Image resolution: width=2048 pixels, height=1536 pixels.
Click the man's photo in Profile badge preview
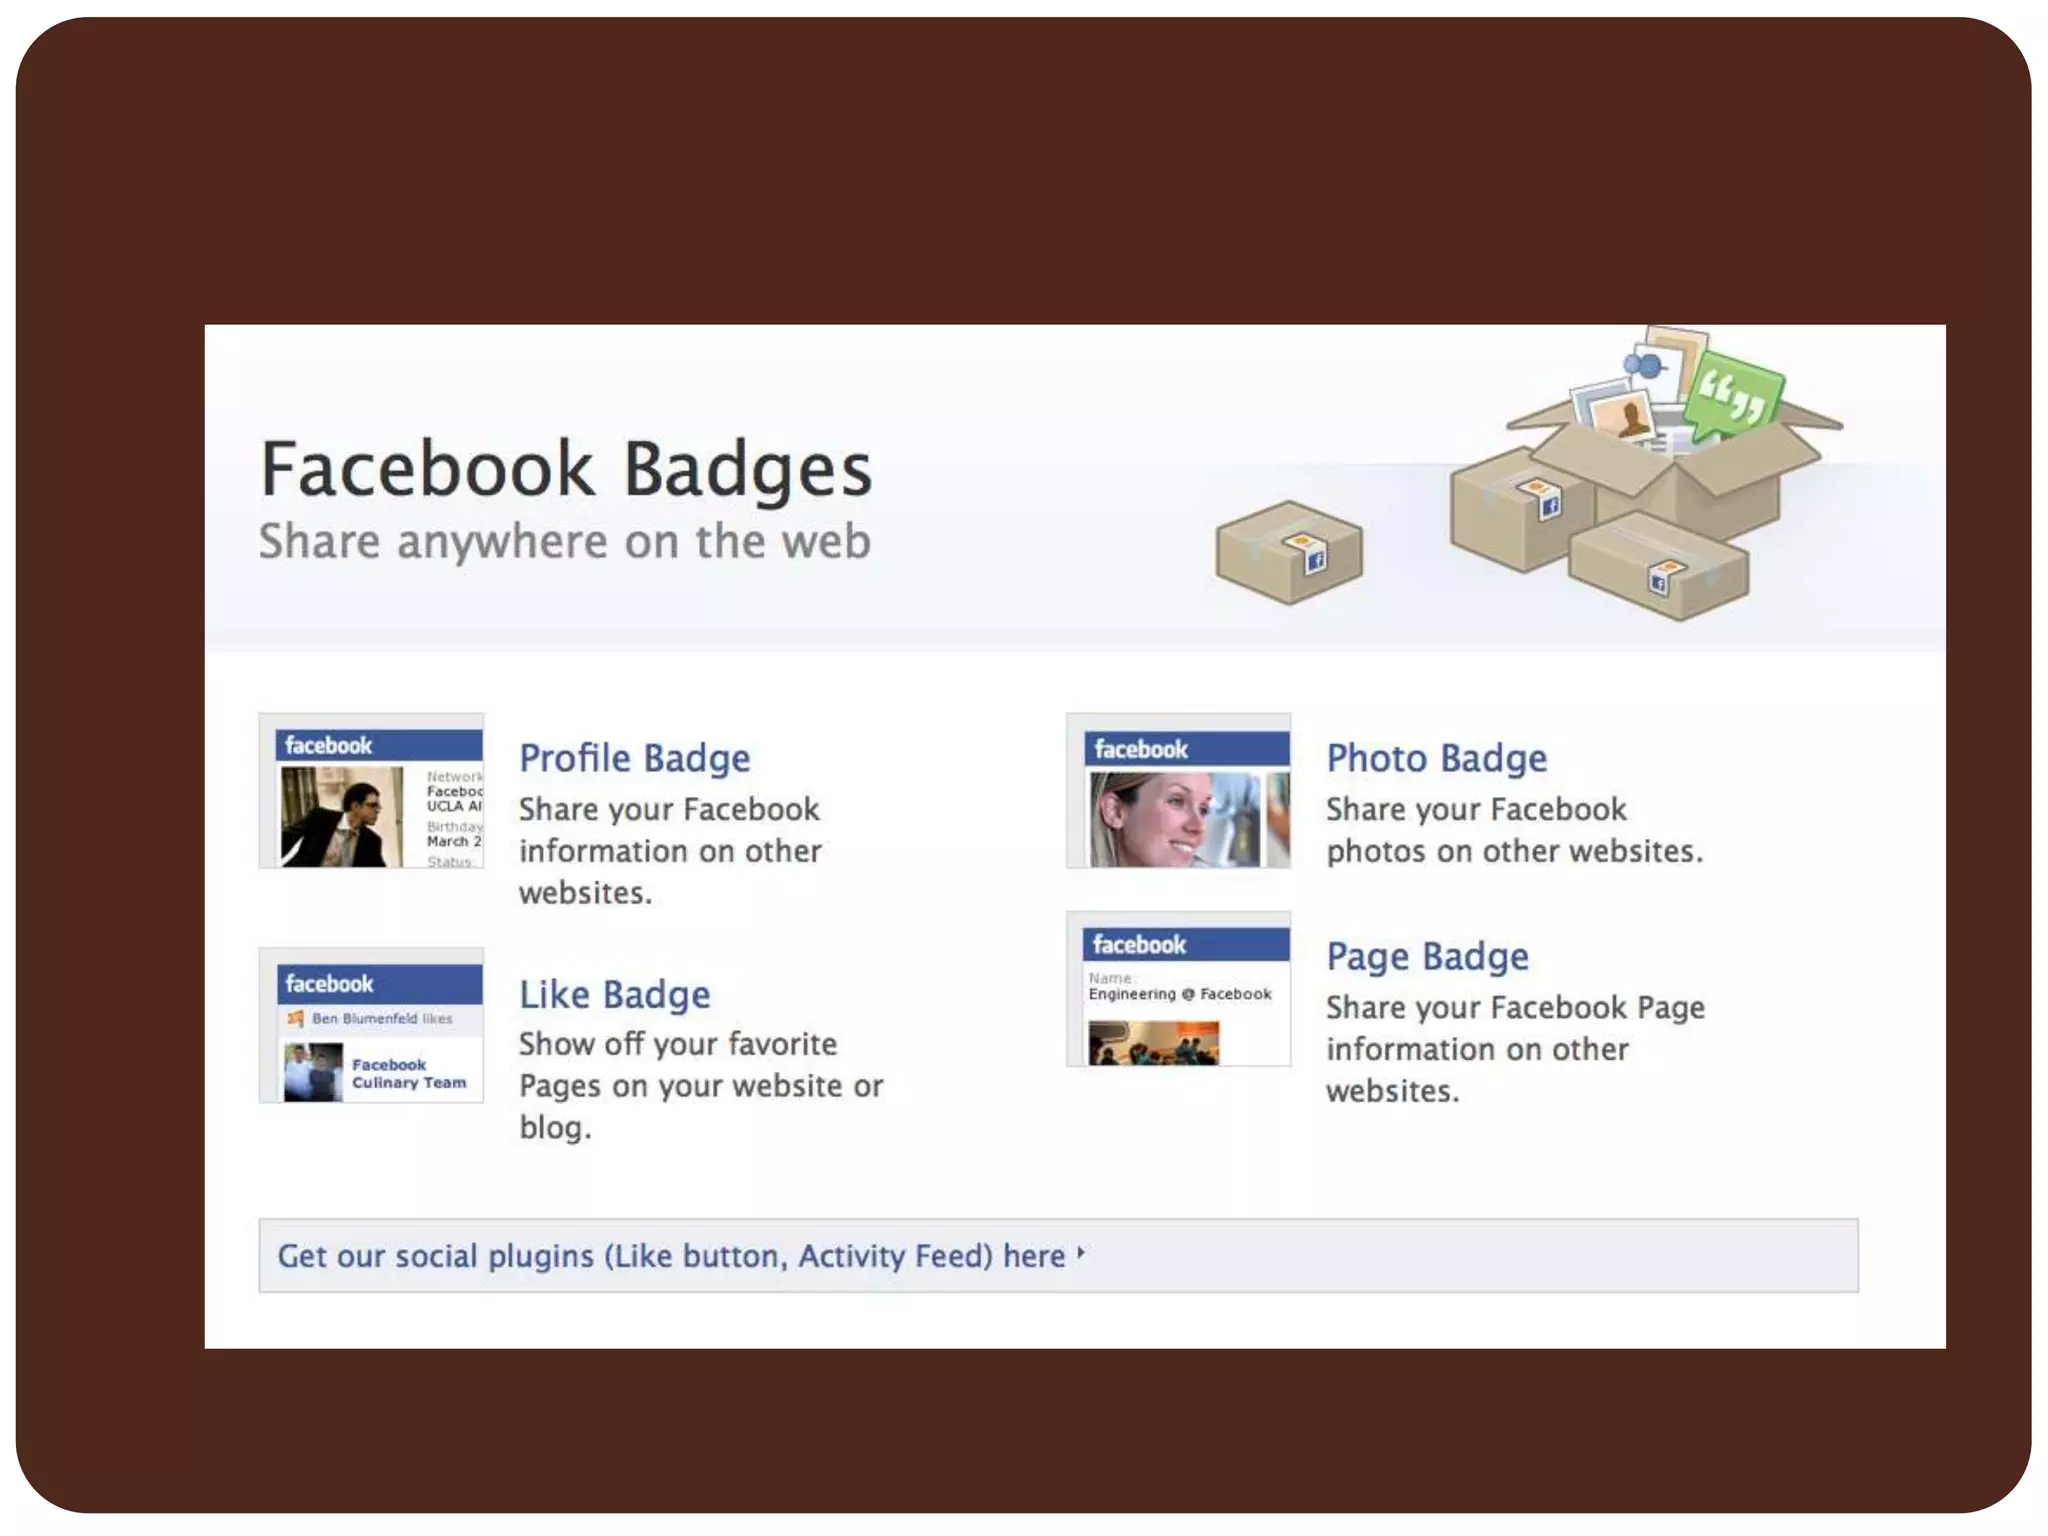pyautogui.click(x=342, y=817)
